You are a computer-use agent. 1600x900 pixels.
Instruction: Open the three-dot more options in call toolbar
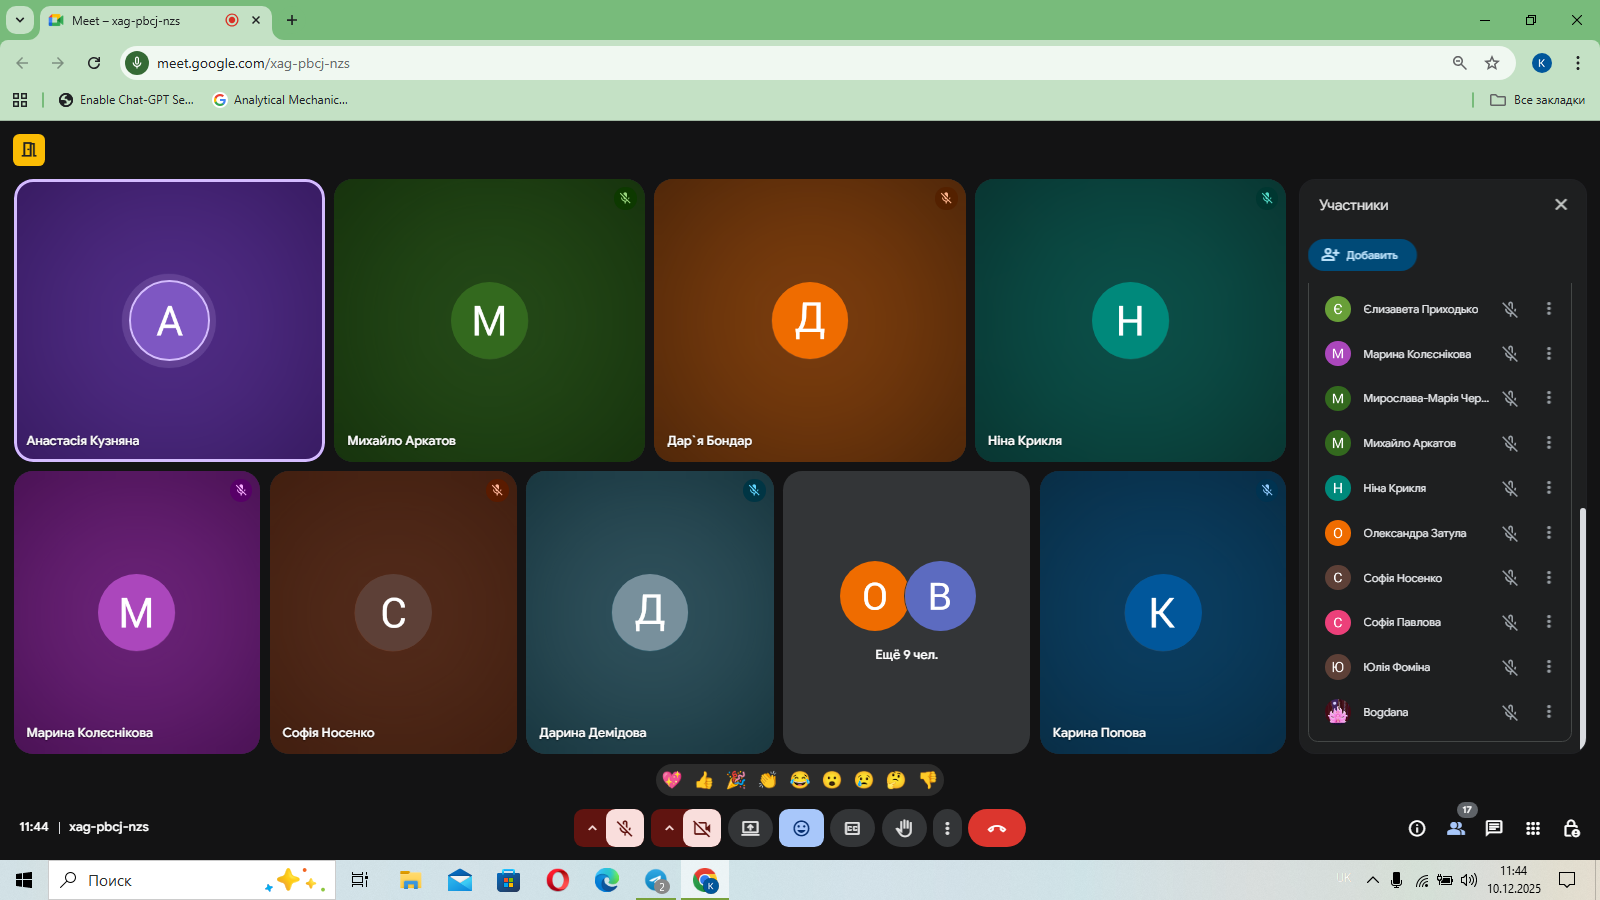(x=947, y=828)
